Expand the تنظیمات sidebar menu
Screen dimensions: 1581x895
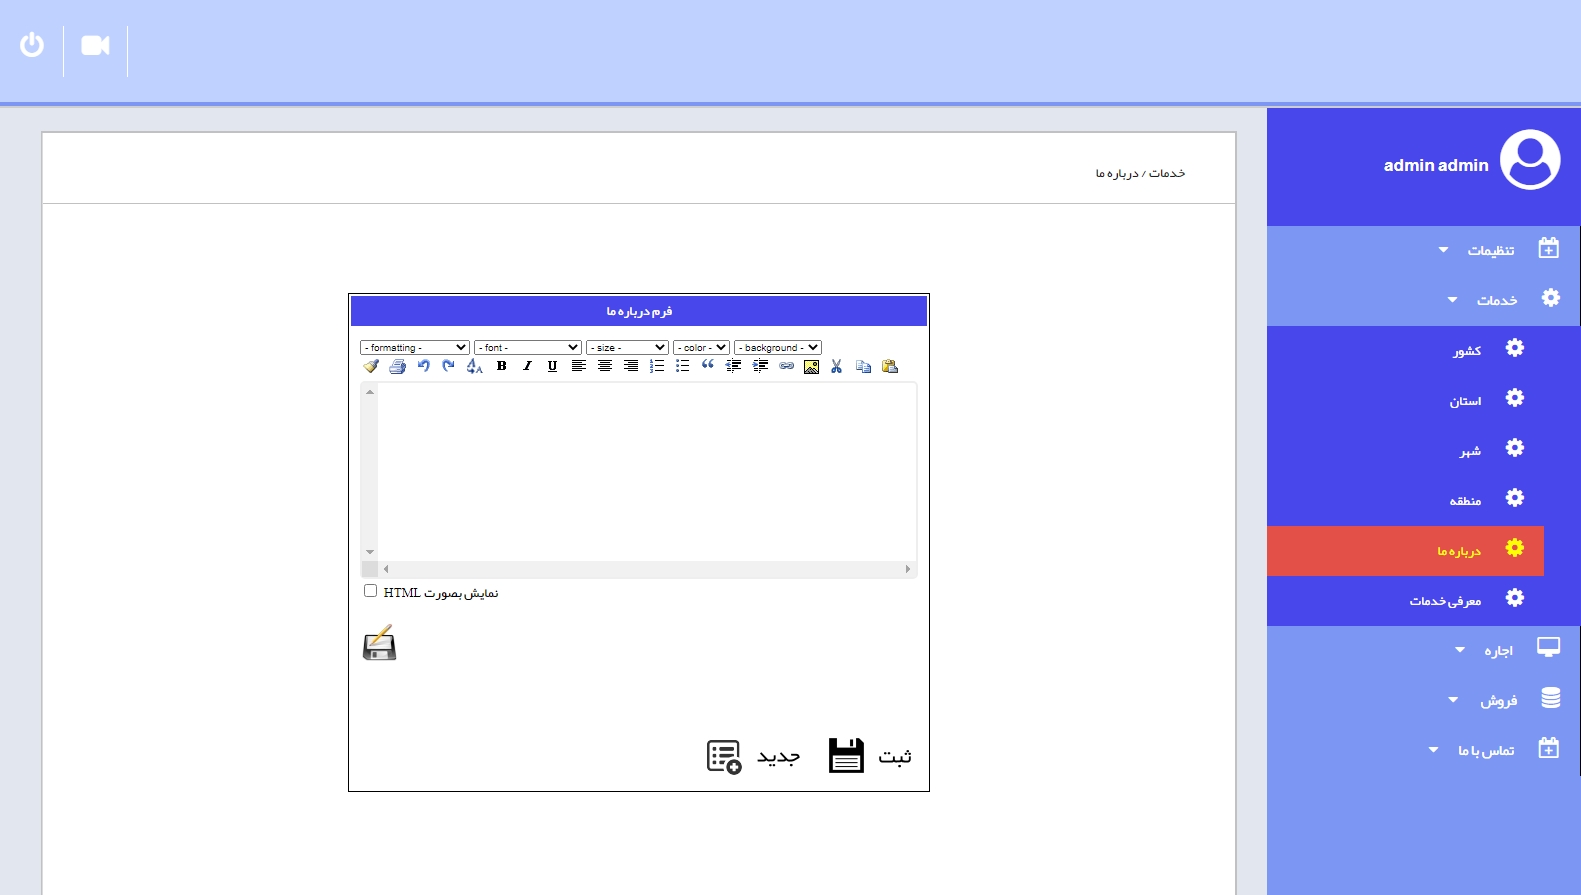[1490, 250]
